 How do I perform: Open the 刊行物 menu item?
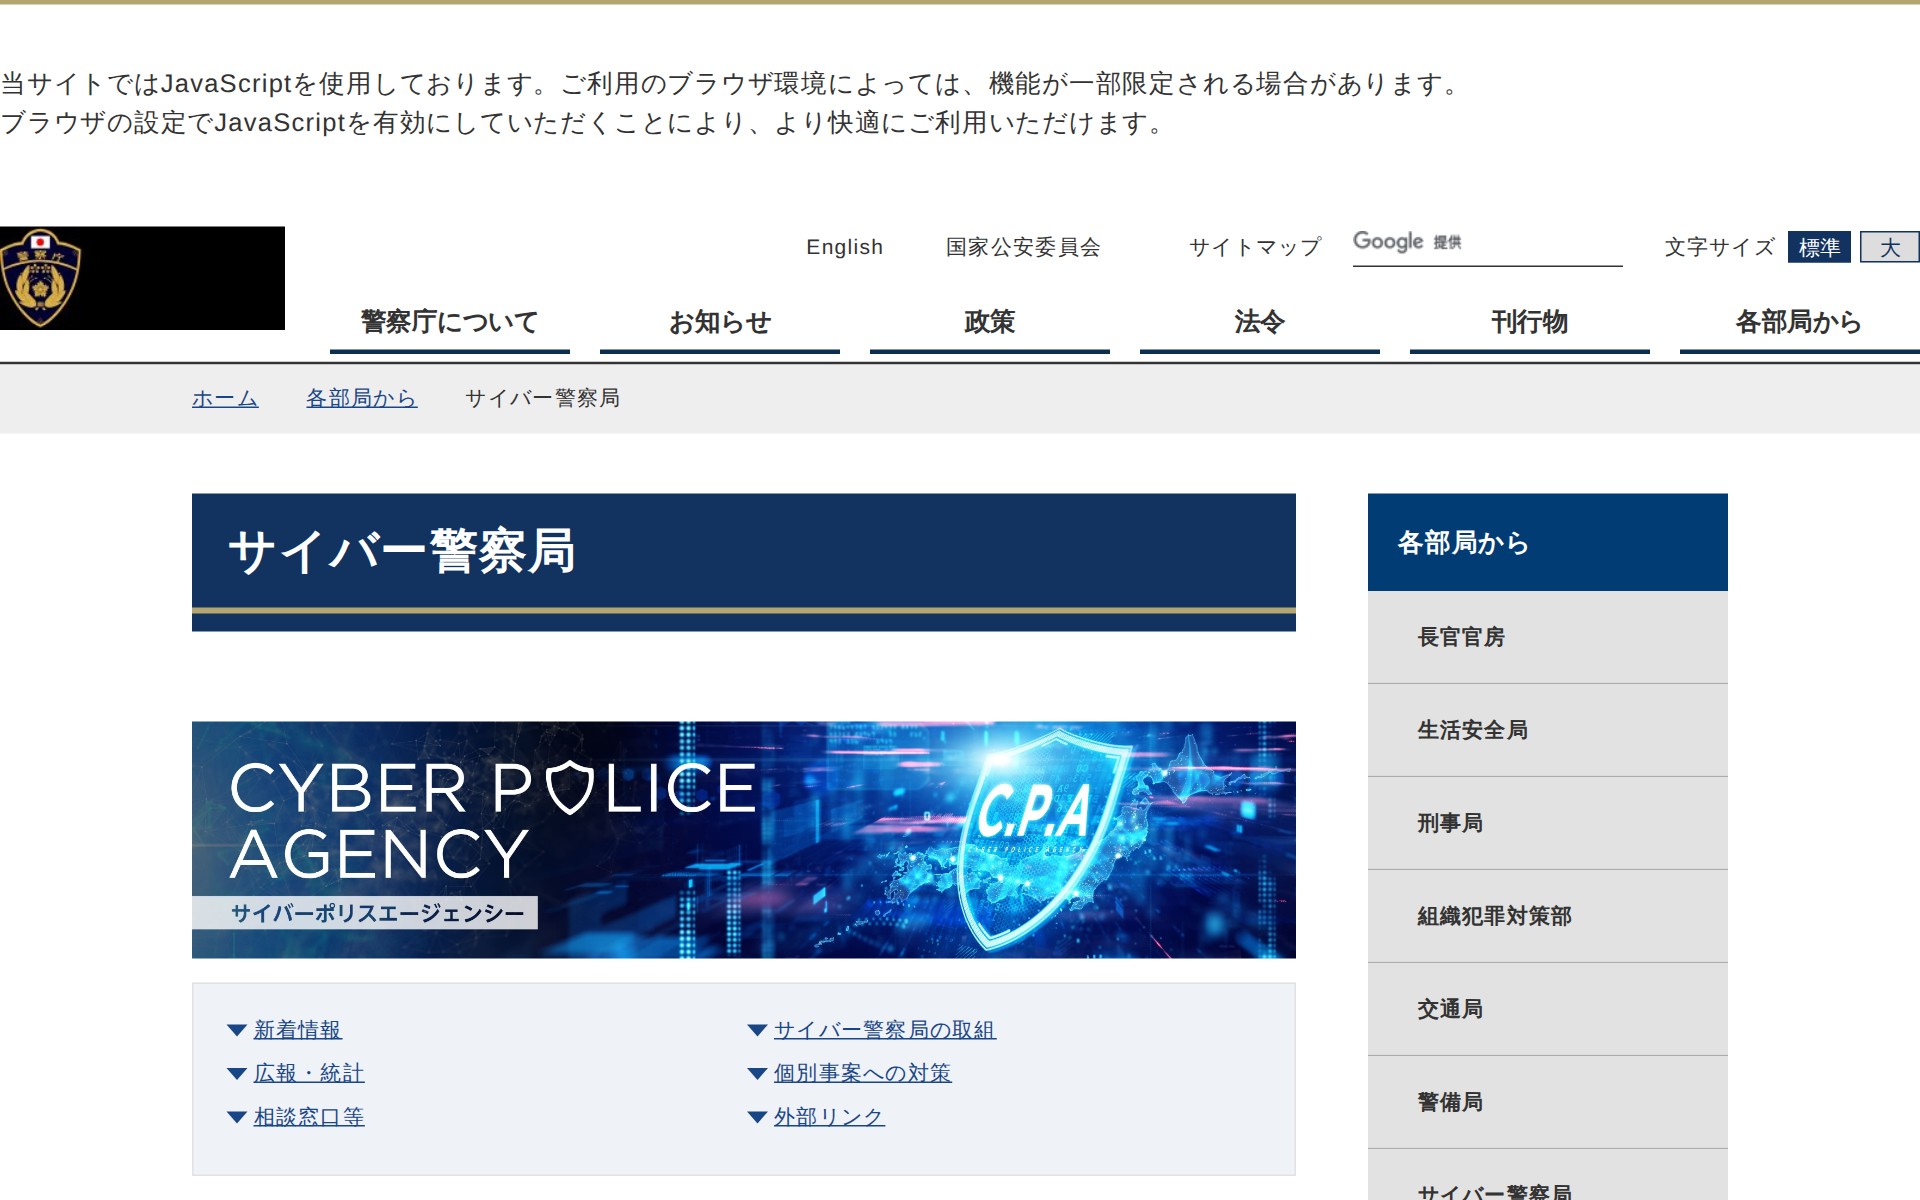1529,322
